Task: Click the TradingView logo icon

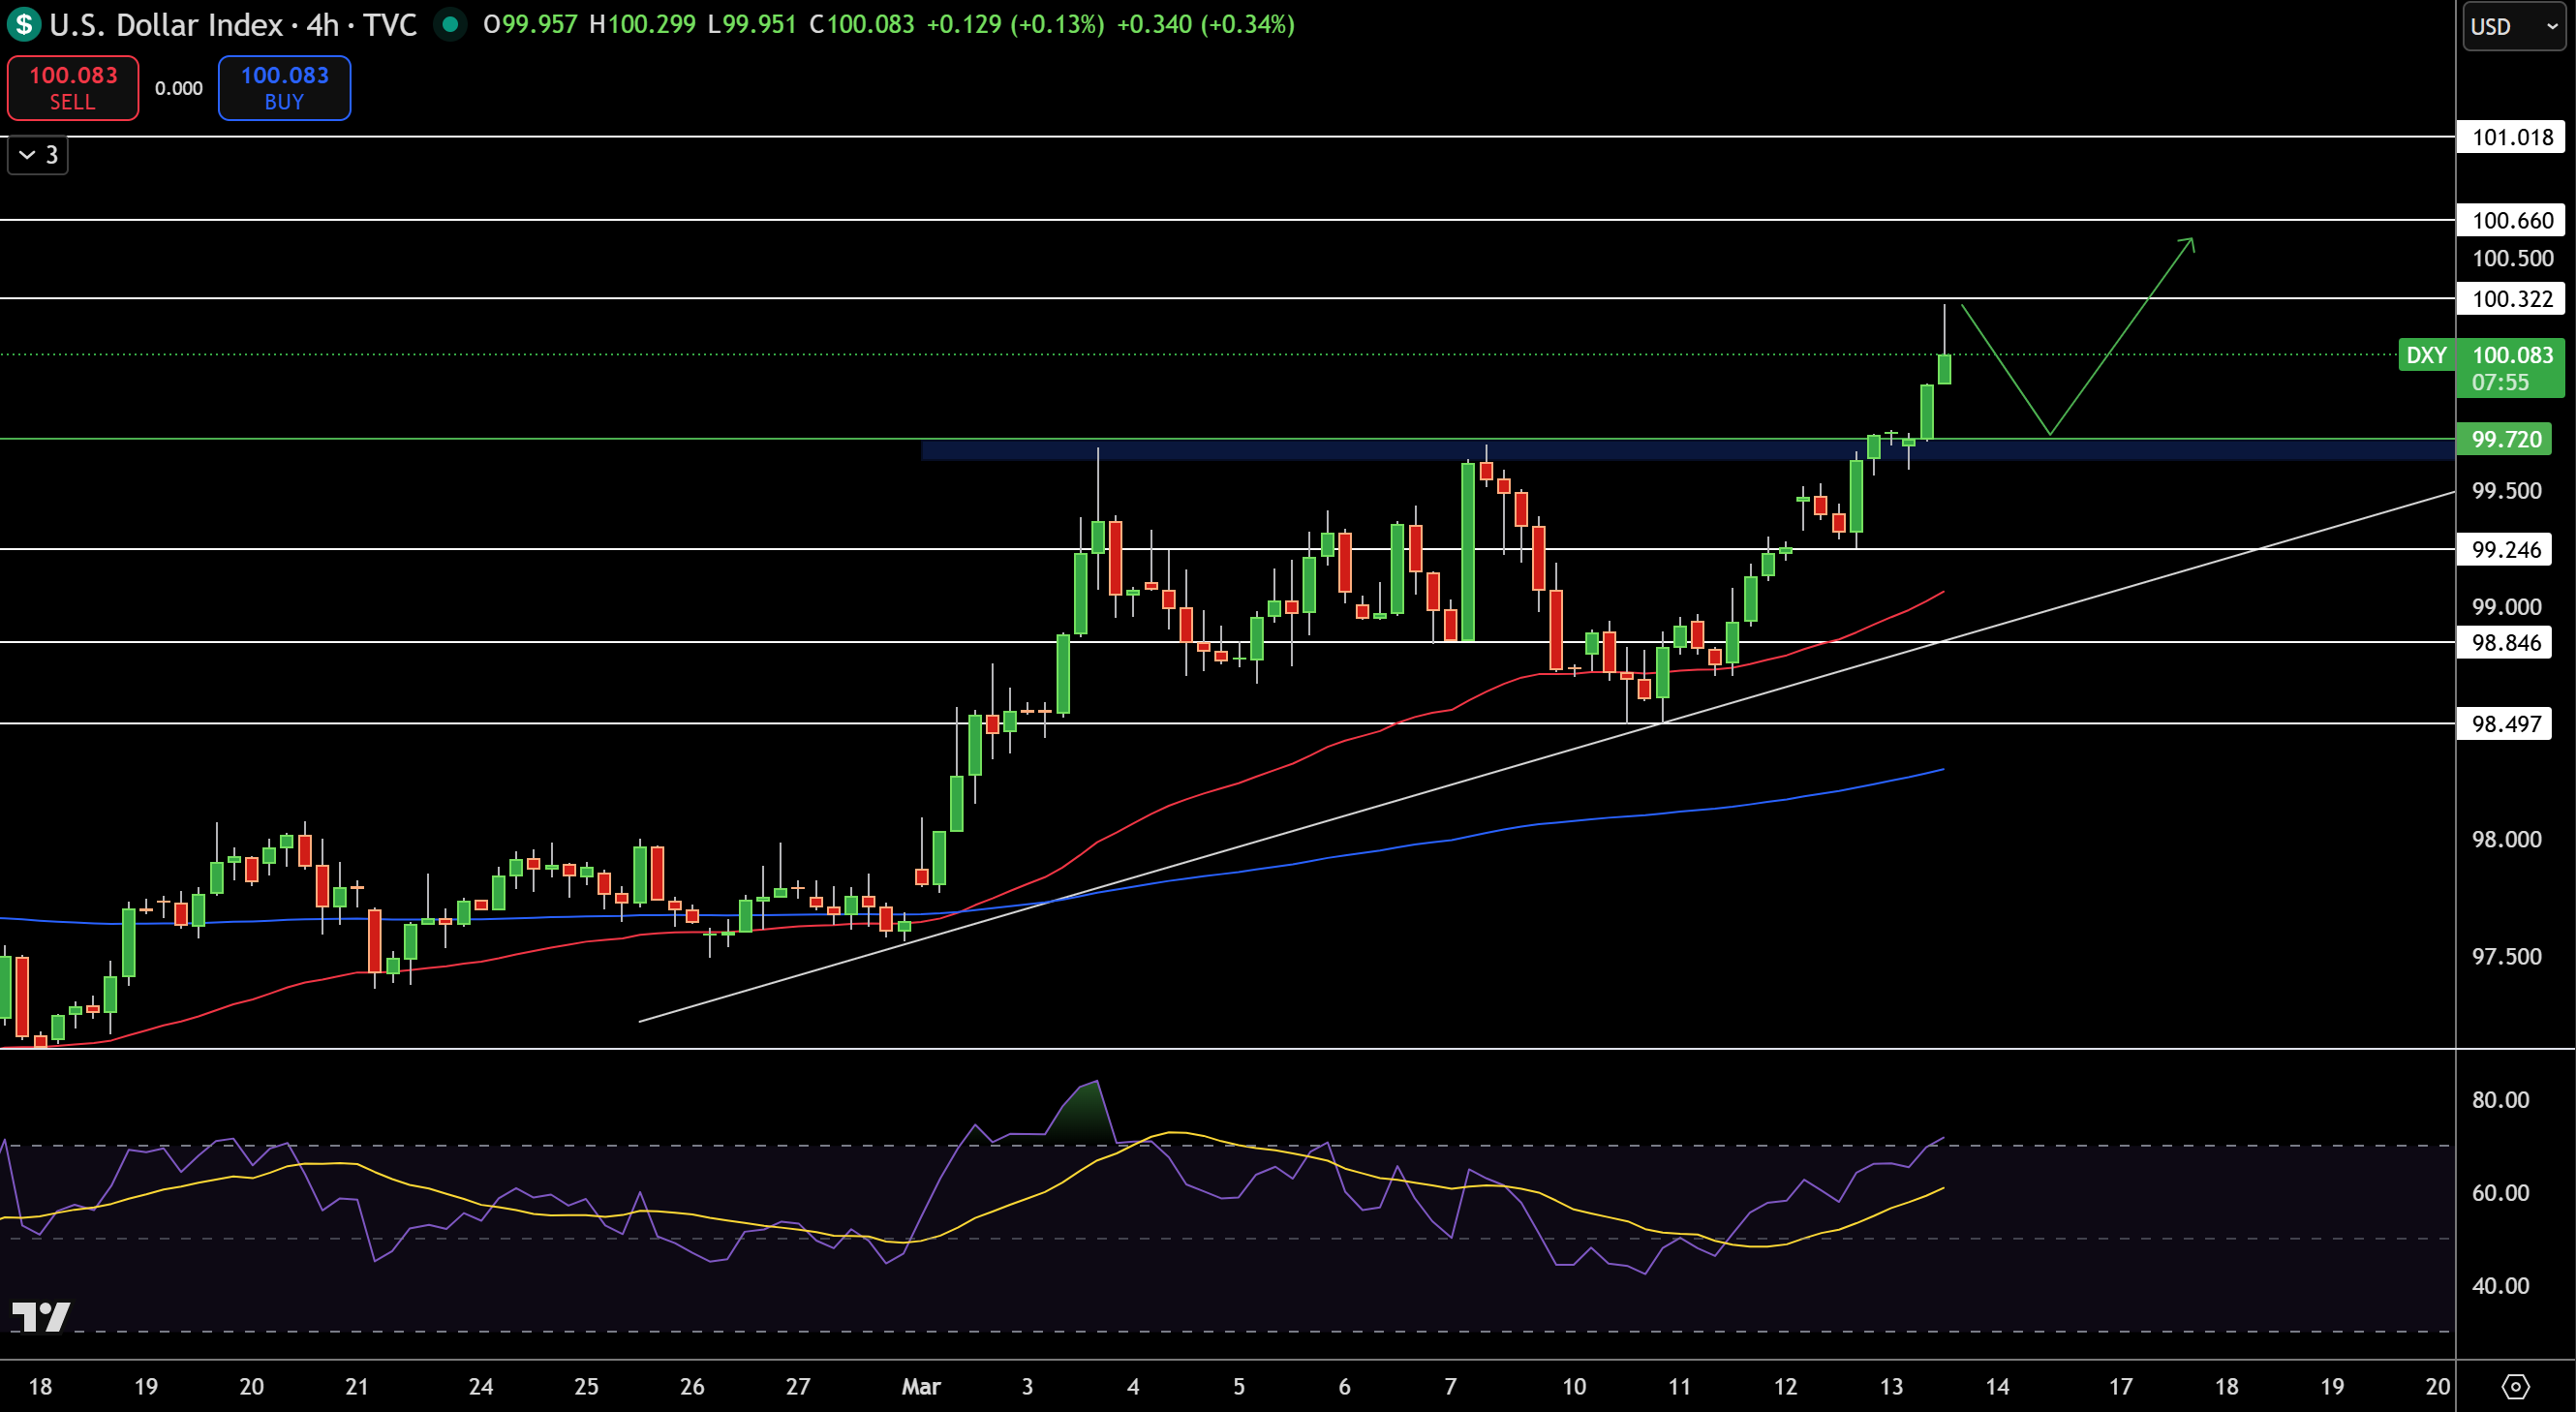Action: (41, 1316)
